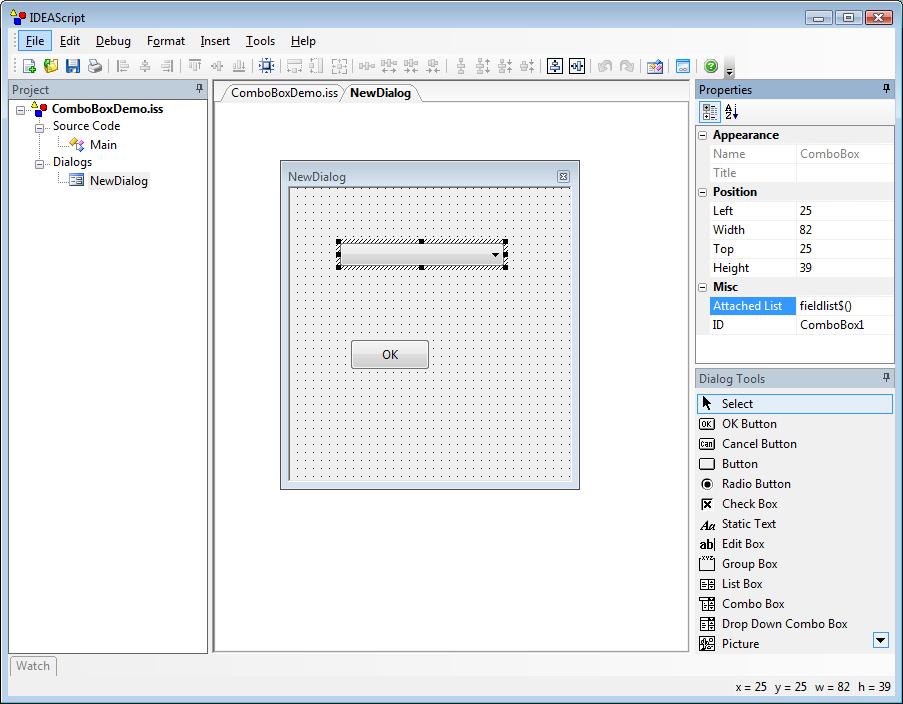Open the Format menu
The width and height of the screenshot is (903, 704).
[165, 41]
